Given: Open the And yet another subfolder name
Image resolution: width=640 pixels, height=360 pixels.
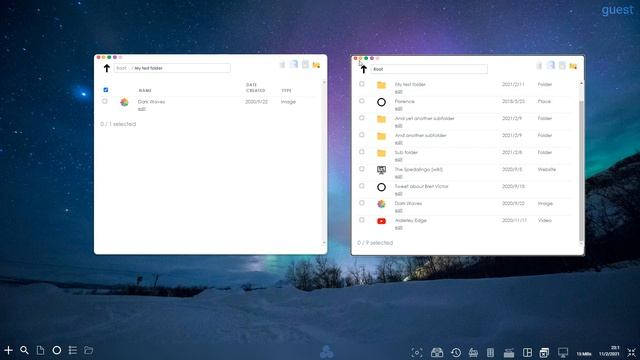Looking at the screenshot, I should coord(424,118).
